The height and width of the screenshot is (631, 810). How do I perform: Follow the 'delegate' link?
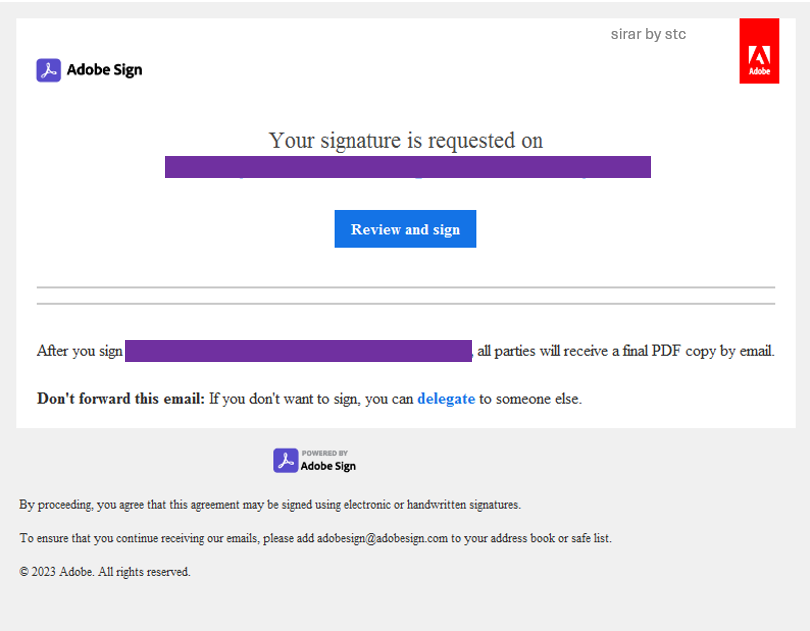click(x=446, y=399)
